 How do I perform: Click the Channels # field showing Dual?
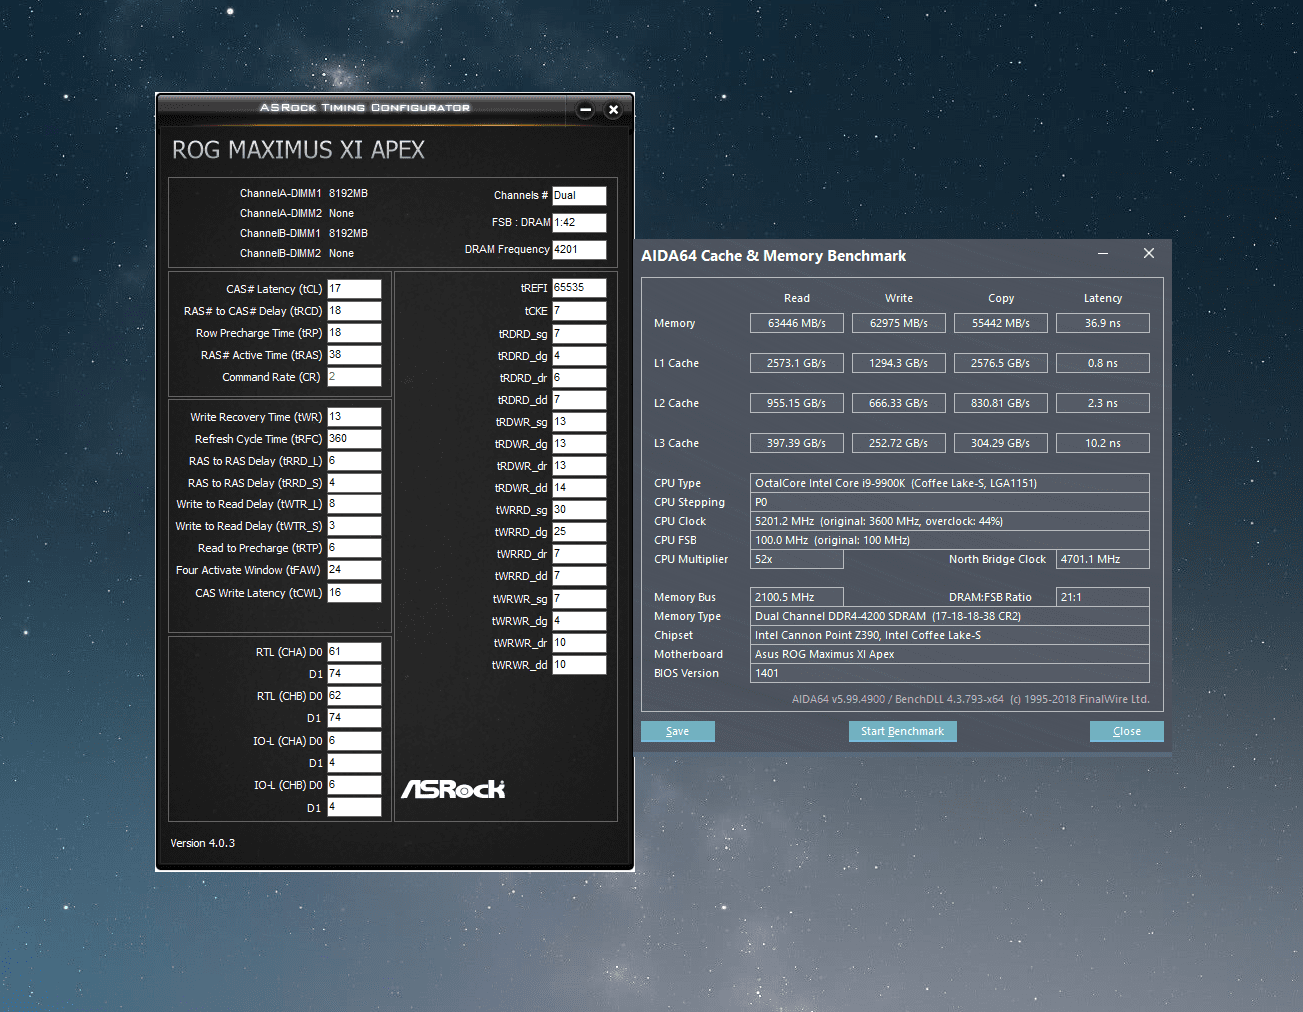[x=579, y=196]
